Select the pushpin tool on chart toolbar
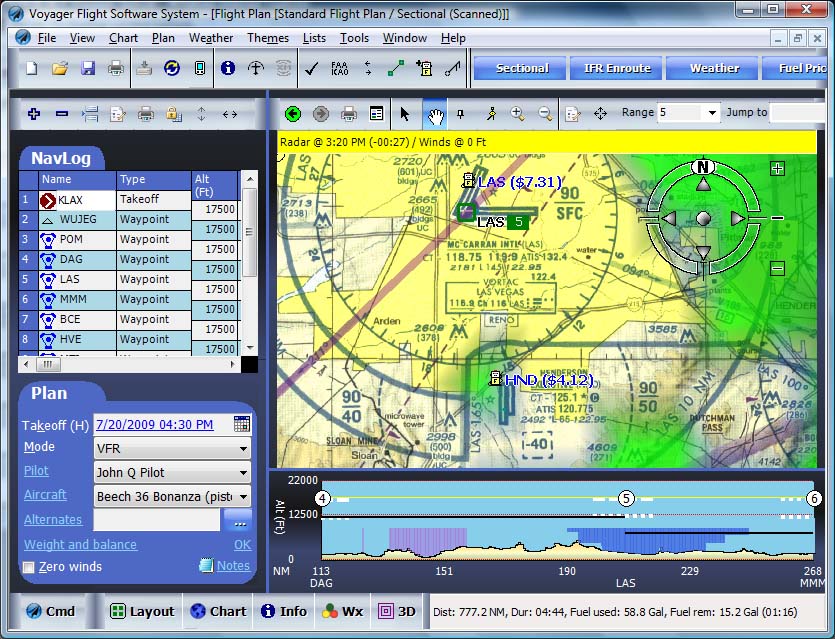 pos(461,113)
